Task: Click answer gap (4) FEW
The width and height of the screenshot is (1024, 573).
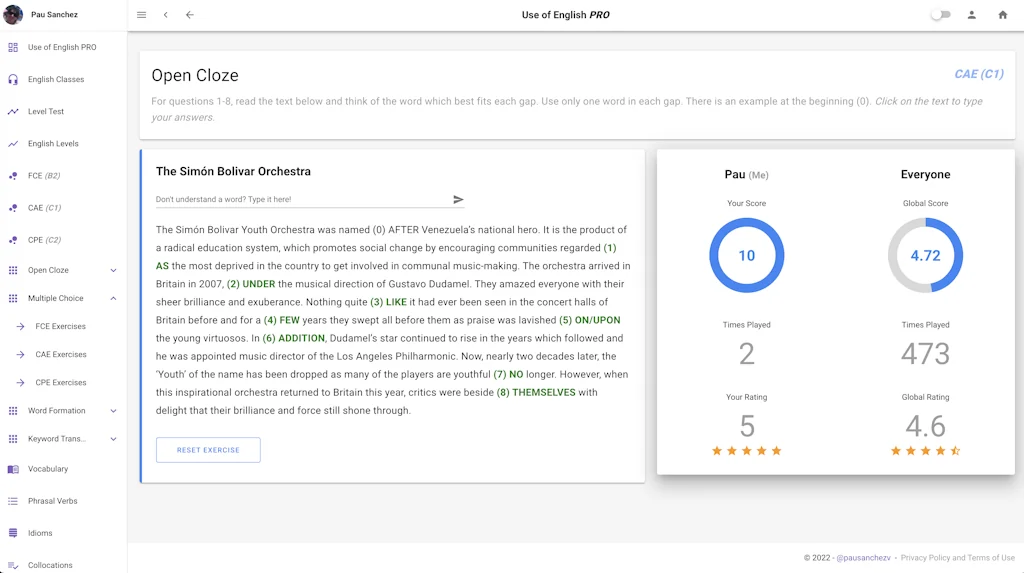Action: coord(281,320)
